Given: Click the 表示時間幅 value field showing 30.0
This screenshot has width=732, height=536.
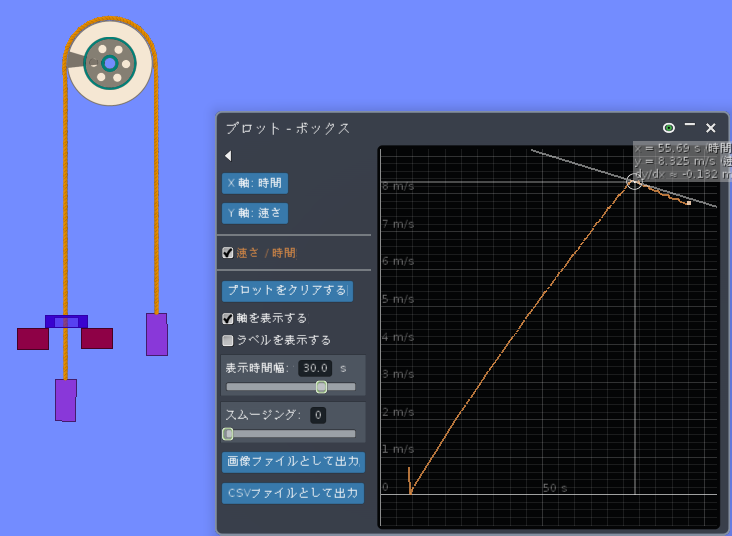Looking at the screenshot, I should click(315, 368).
